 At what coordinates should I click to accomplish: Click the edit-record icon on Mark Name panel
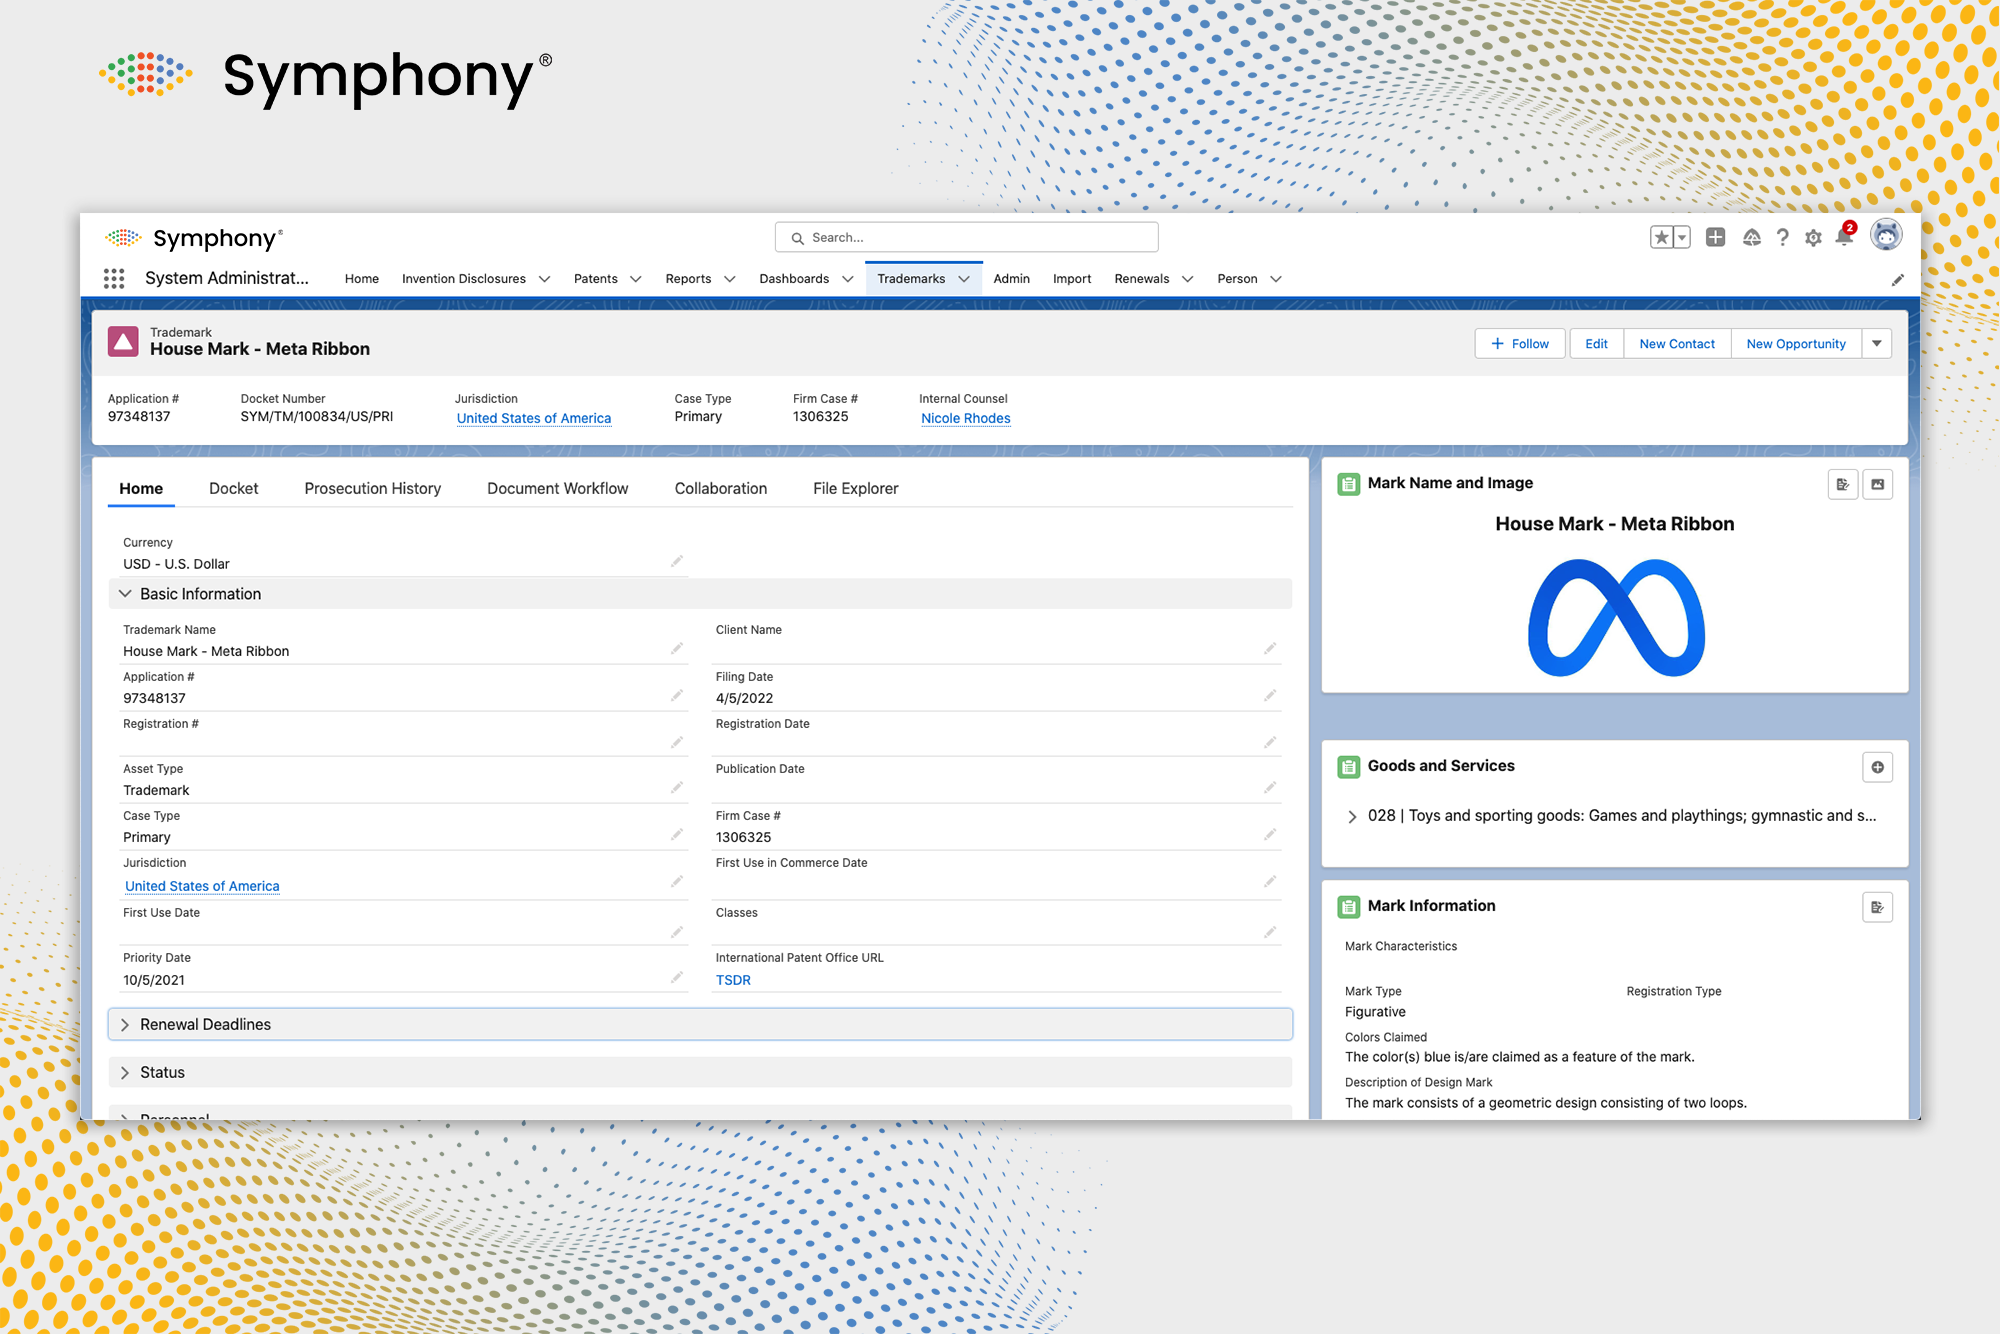click(x=1843, y=484)
